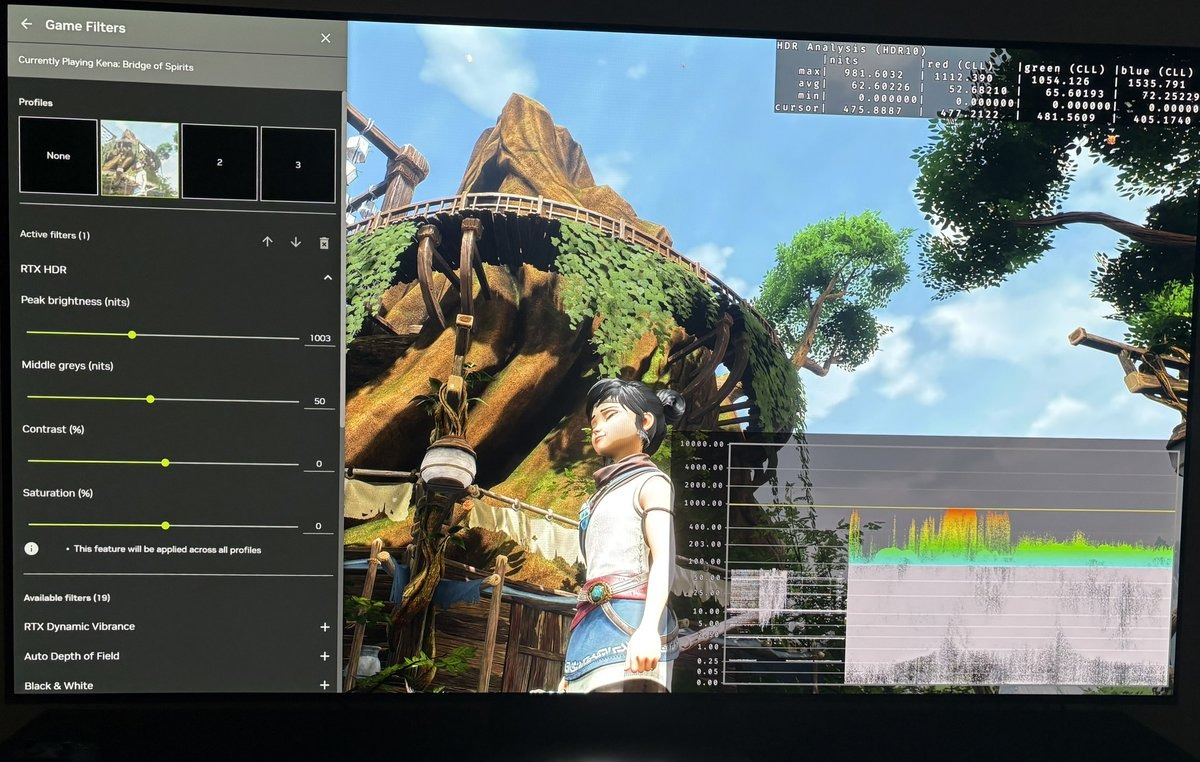The height and width of the screenshot is (762, 1200).
Task: Click the RTX Dynamic Vibrance label
Action: click(x=79, y=626)
